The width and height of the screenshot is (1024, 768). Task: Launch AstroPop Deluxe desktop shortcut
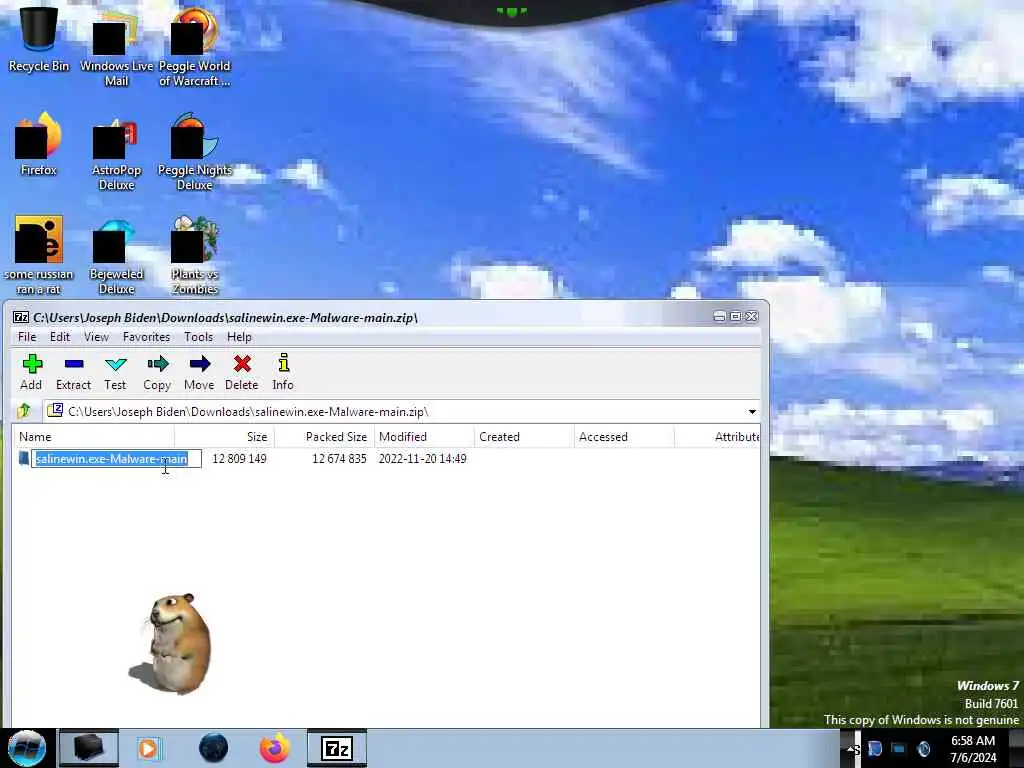(116, 152)
